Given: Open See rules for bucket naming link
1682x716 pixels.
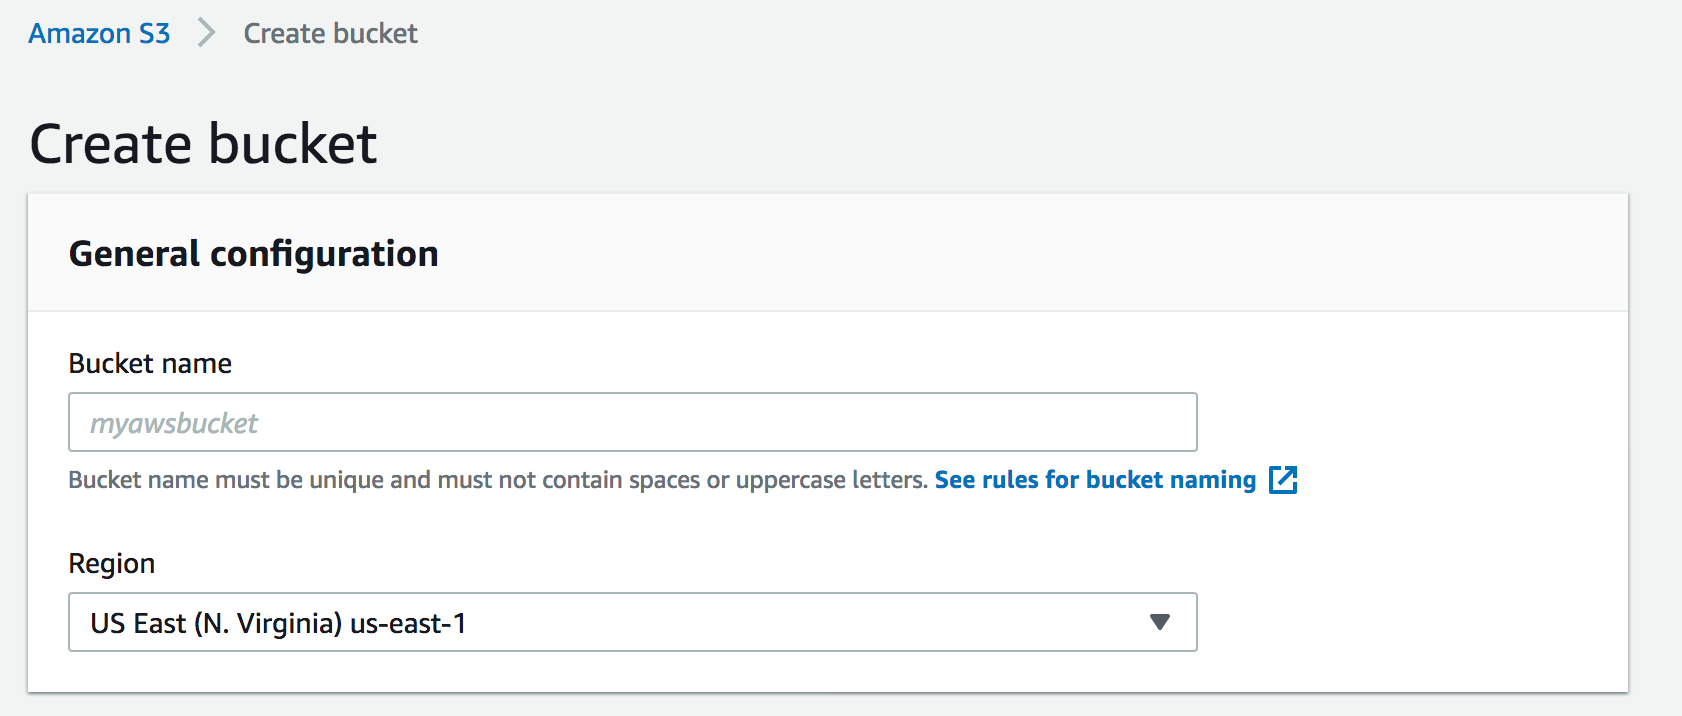Looking at the screenshot, I should (x=1095, y=480).
